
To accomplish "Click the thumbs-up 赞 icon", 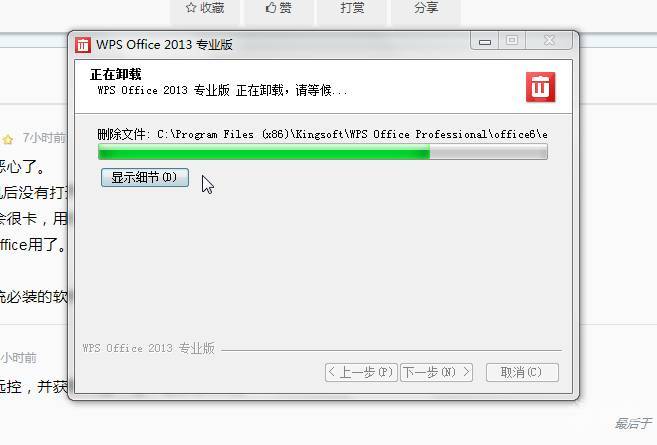I will point(271,8).
